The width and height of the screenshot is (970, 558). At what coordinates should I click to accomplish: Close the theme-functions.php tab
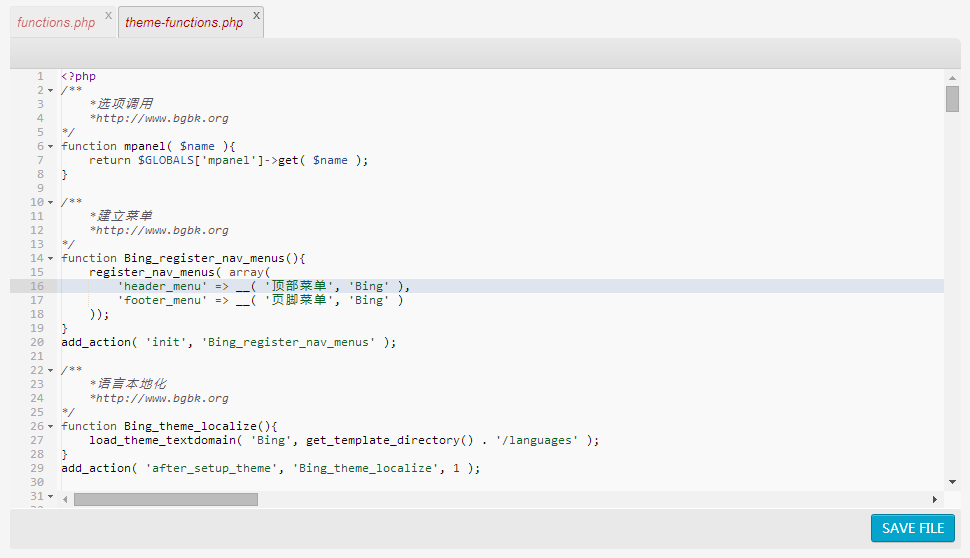tap(256, 16)
